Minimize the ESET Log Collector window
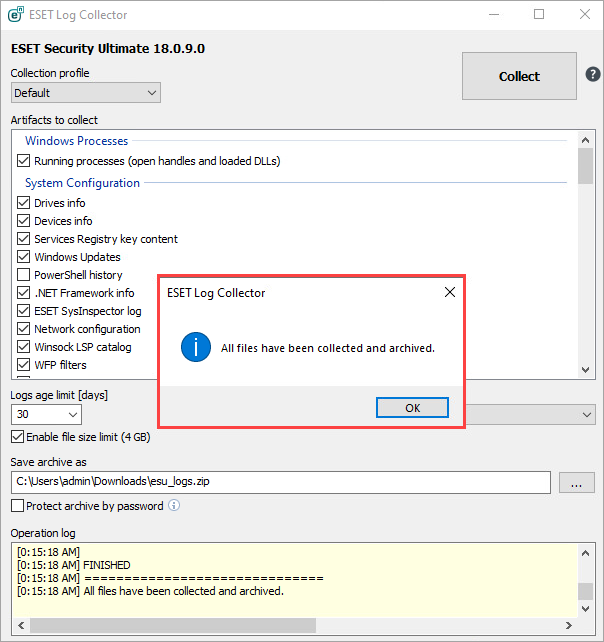Viewport: 604px width, 642px height. click(x=494, y=14)
